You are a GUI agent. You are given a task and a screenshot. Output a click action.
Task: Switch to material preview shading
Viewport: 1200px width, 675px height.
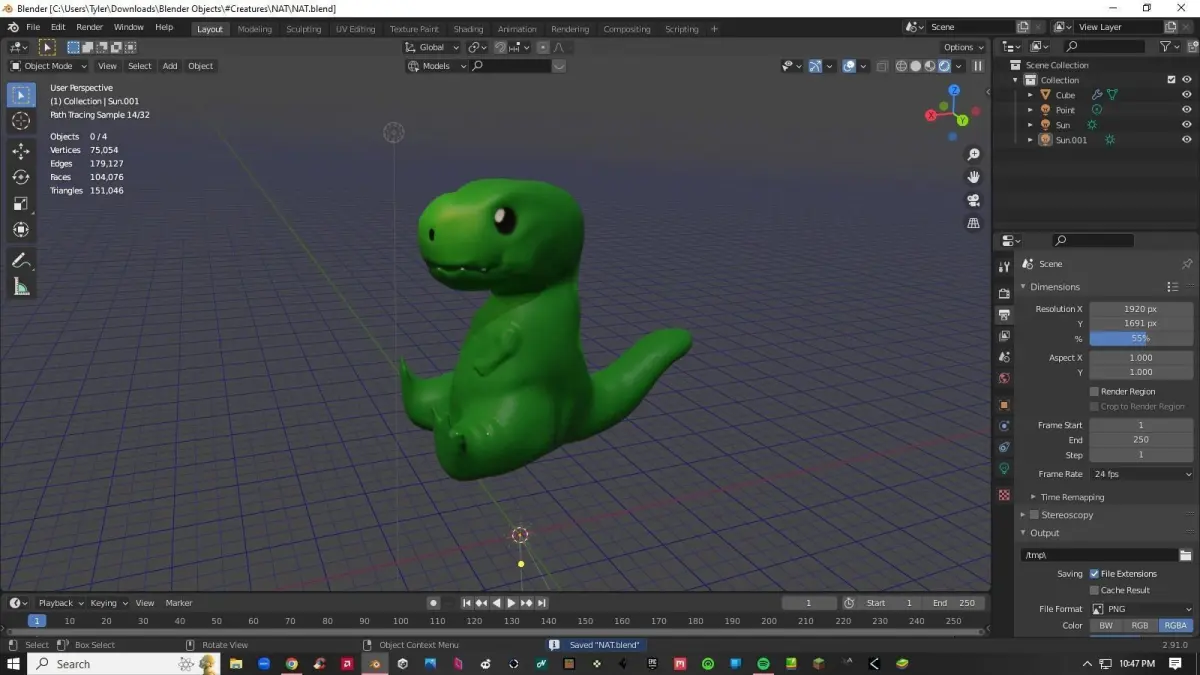coord(930,66)
